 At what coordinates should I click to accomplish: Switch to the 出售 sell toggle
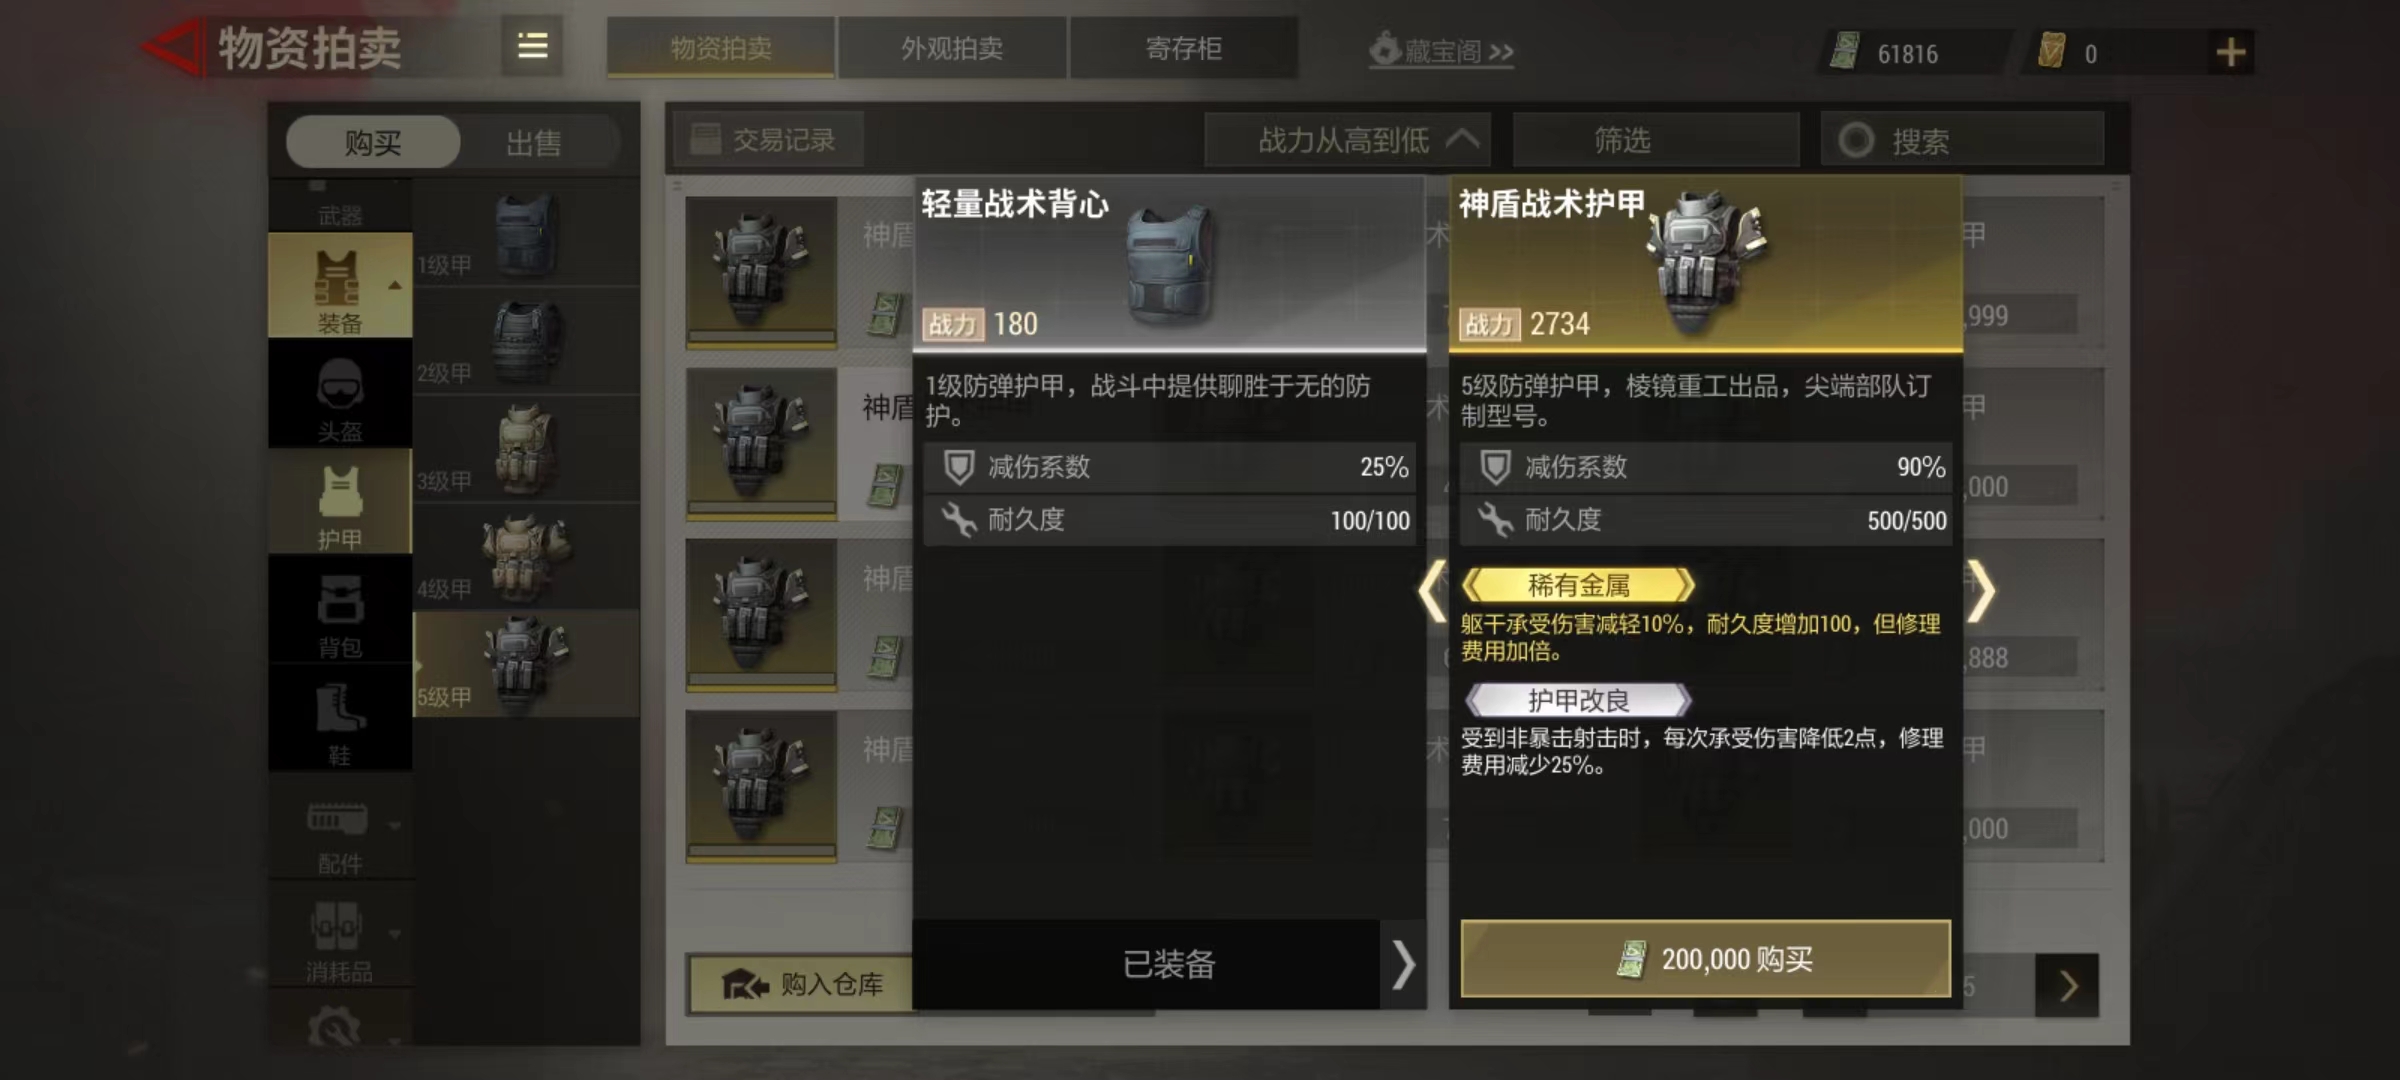pyautogui.click(x=534, y=142)
